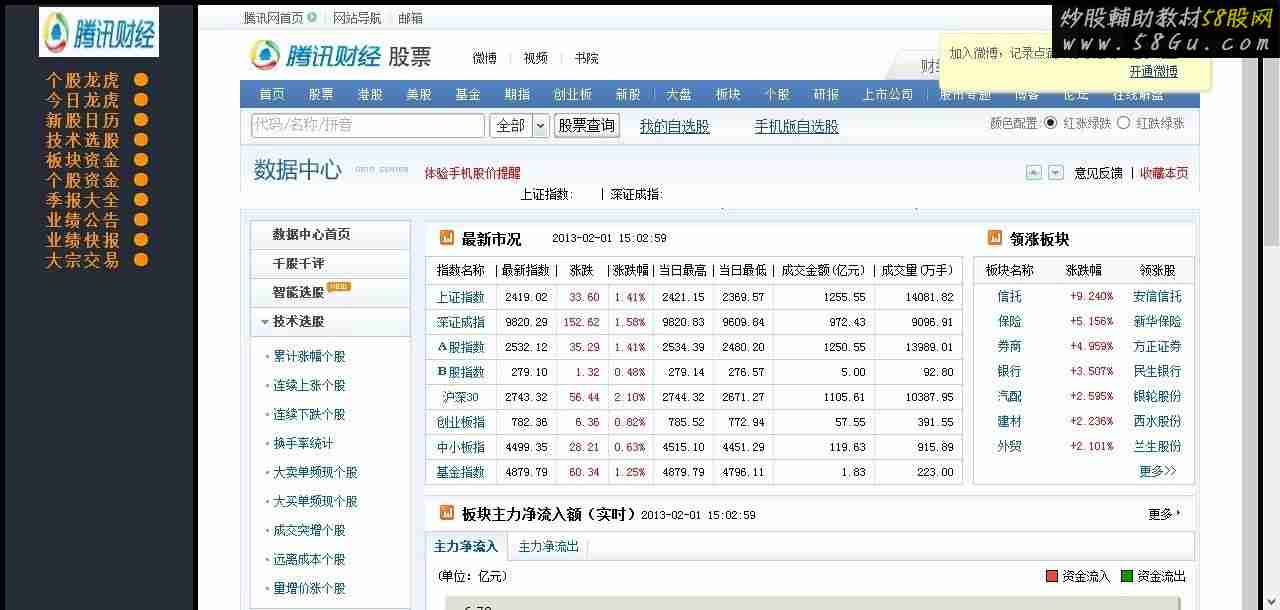Click the 收藏本页 link
Screen dimensions: 1280x610
click(1165, 173)
